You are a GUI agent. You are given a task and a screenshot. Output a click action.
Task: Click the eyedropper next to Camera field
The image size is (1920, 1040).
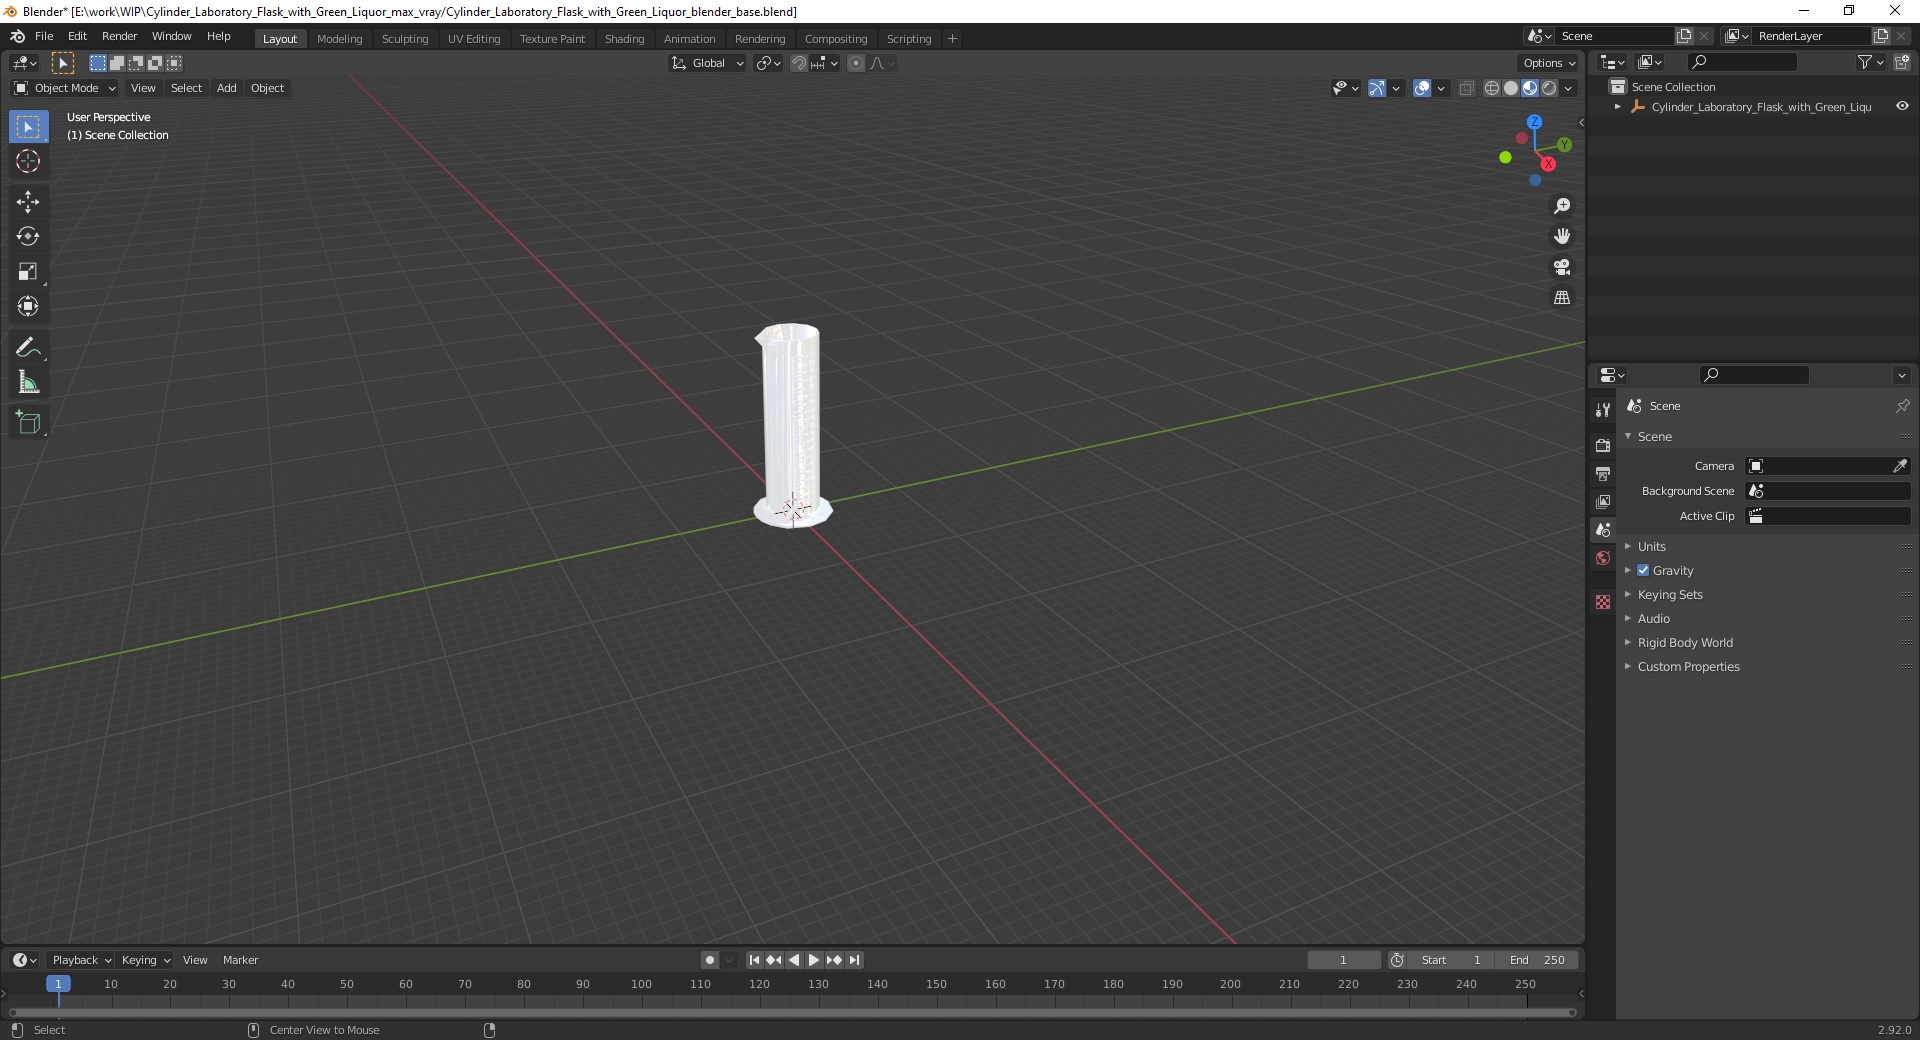pyautogui.click(x=1900, y=466)
